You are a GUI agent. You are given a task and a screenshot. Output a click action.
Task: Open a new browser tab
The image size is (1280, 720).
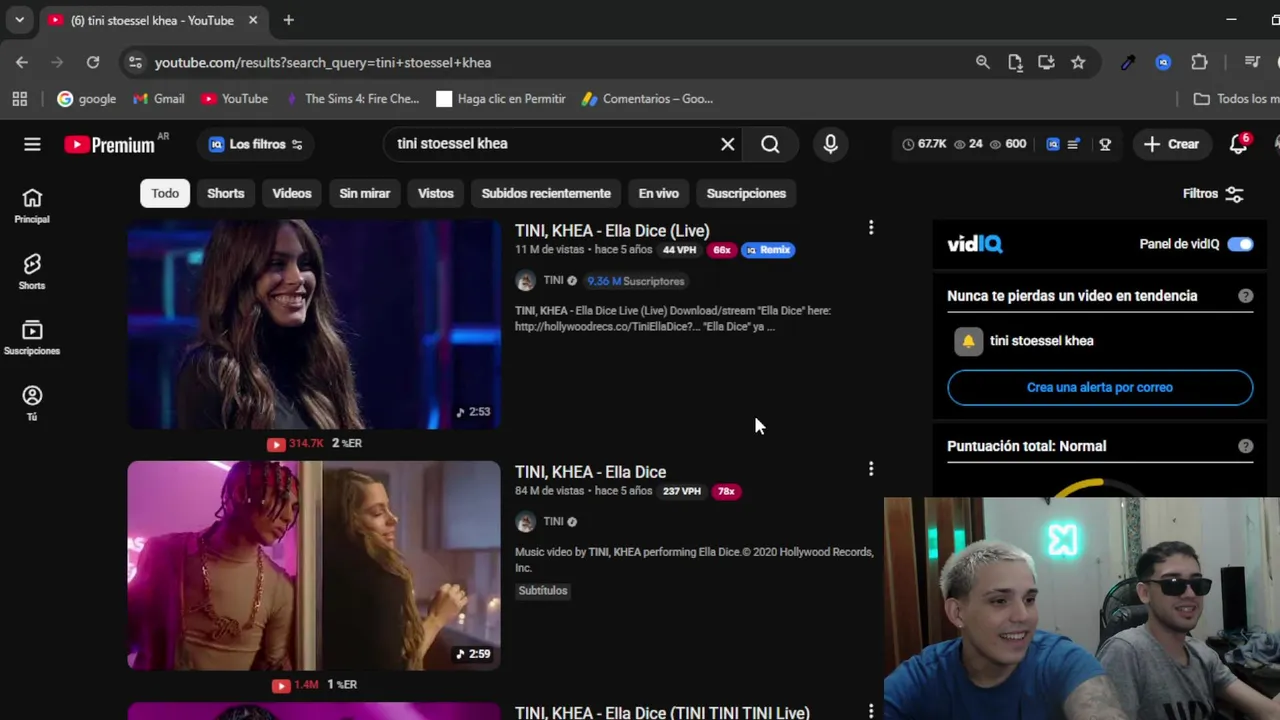[288, 20]
